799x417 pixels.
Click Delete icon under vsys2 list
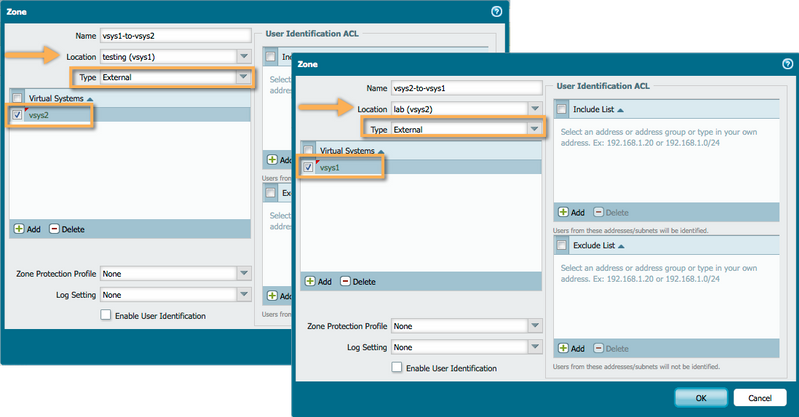54,229
